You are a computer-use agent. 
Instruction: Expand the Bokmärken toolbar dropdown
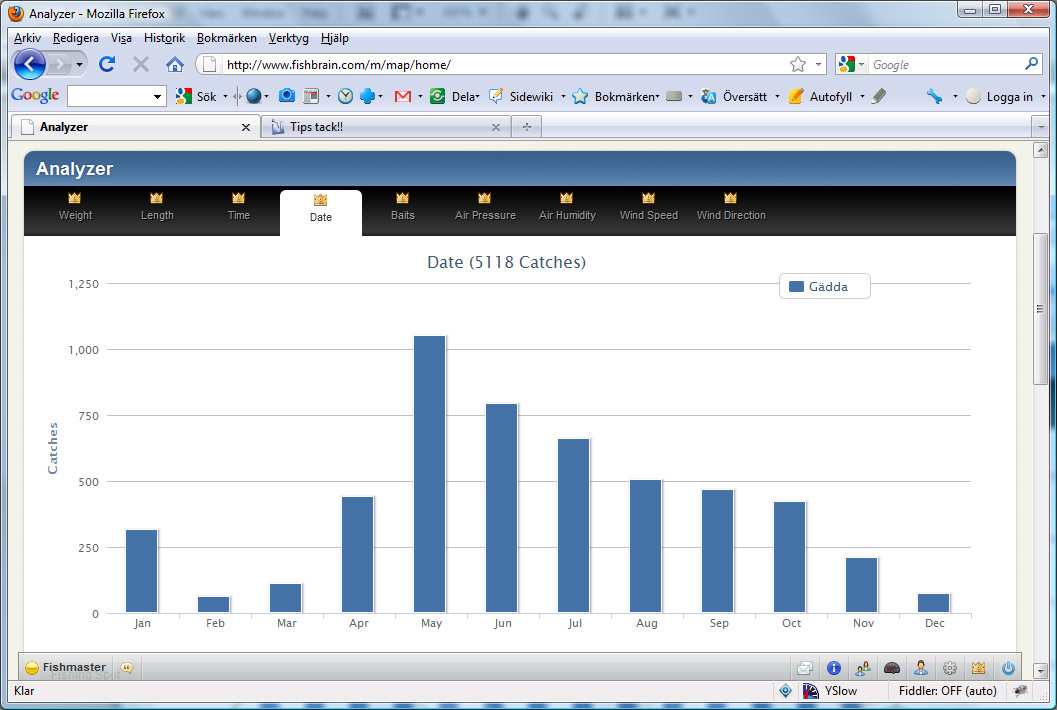tap(656, 97)
